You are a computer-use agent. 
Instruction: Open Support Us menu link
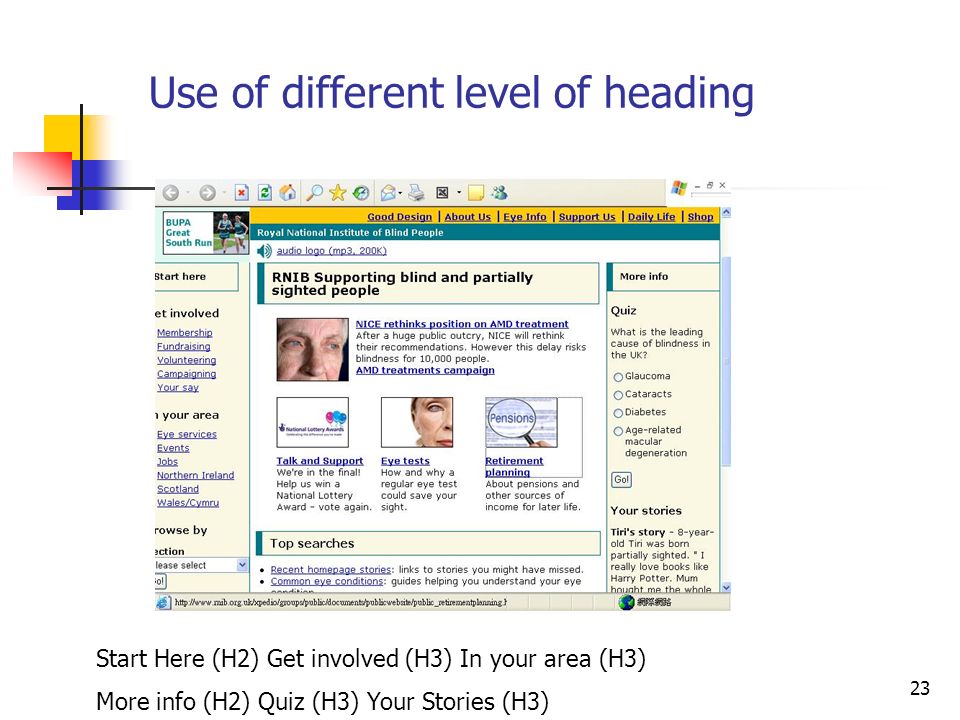587,217
